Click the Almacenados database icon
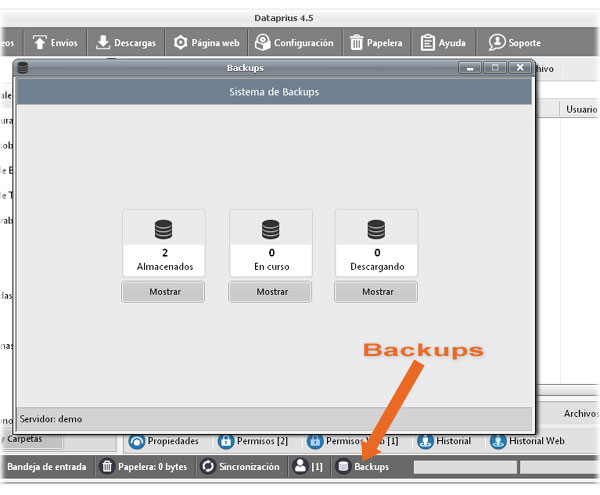Screen dimensions: 600x495 click(163, 230)
